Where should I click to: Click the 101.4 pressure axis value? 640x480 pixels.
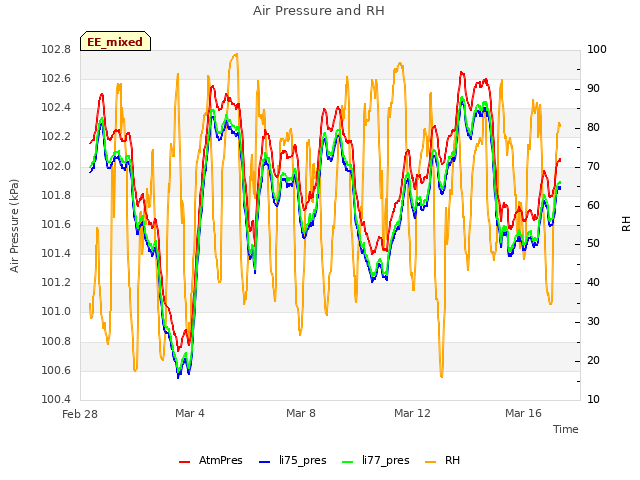pyautogui.click(x=56, y=253)
